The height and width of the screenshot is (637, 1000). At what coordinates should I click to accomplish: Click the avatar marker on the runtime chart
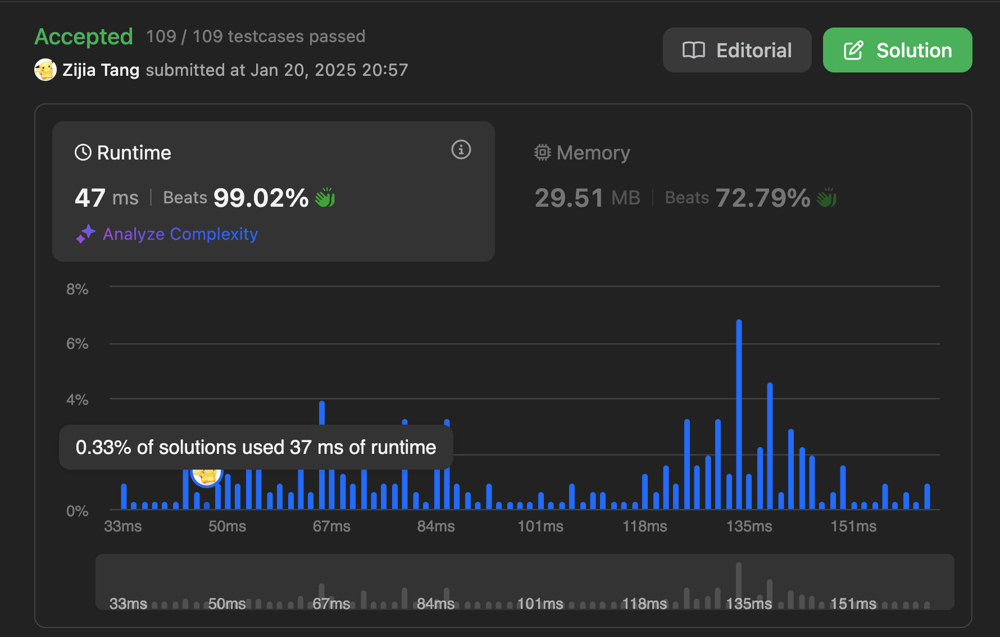(x=205, y=474)
